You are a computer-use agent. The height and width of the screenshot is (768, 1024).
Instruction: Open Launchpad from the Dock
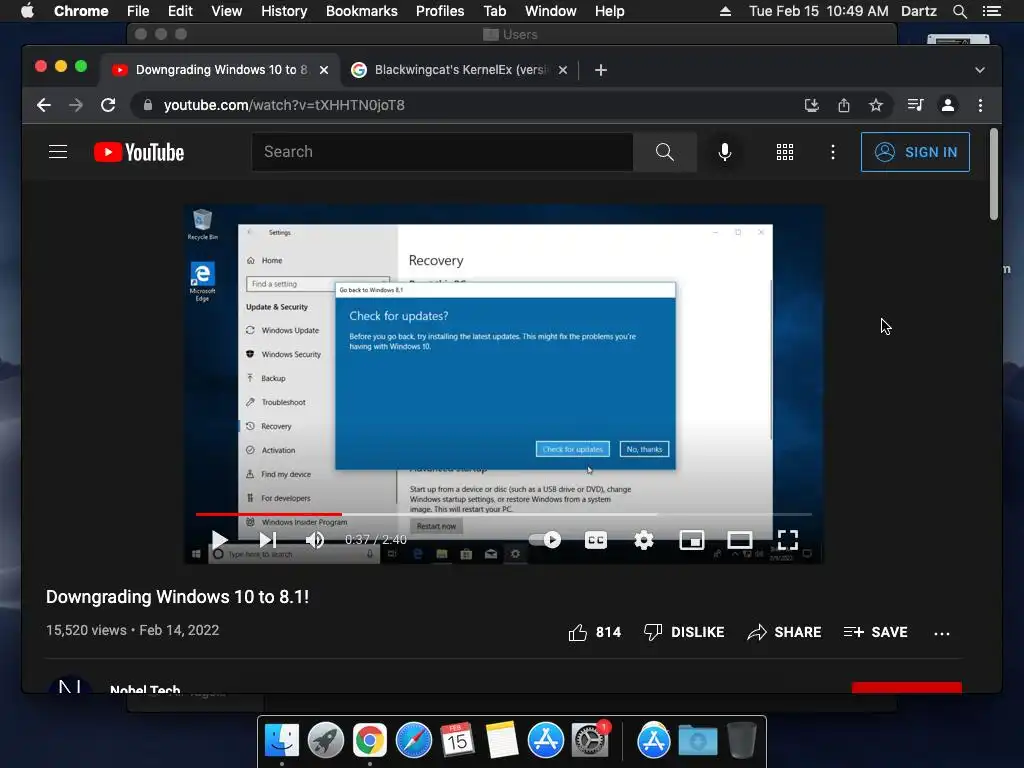pyautogui.click(x=325, y=741)
